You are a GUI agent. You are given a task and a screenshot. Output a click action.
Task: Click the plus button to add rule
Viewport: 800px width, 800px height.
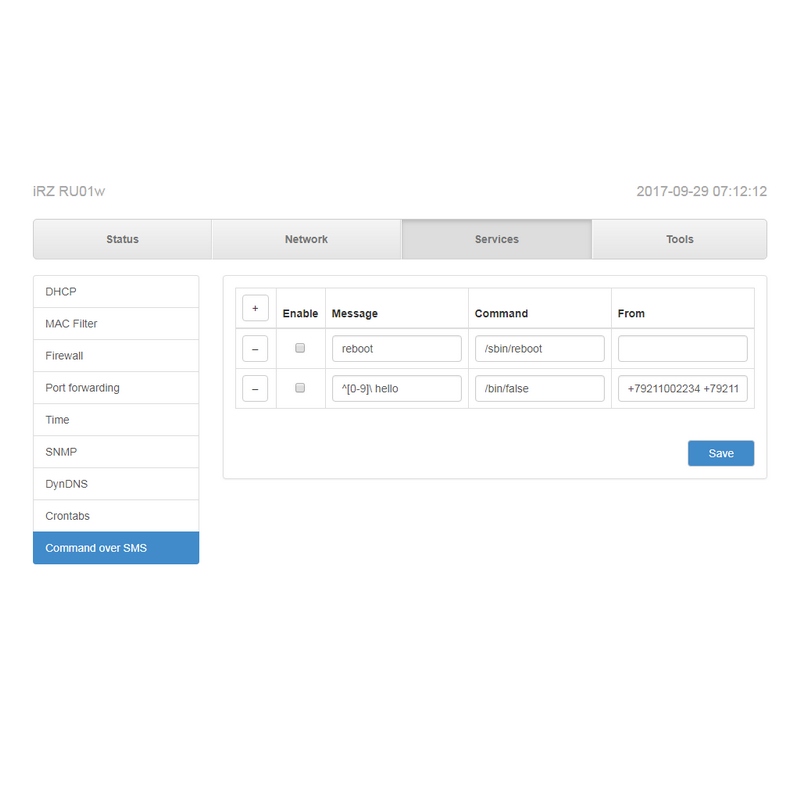tap(255, 308)
